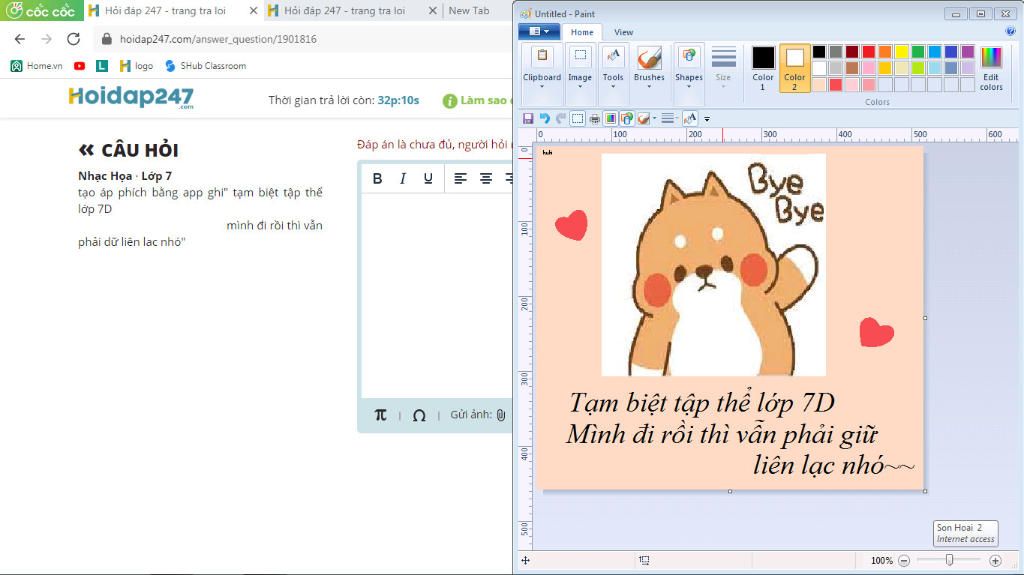Pick the purple palette color
1024x575 pixels.
tap(968, 52)
